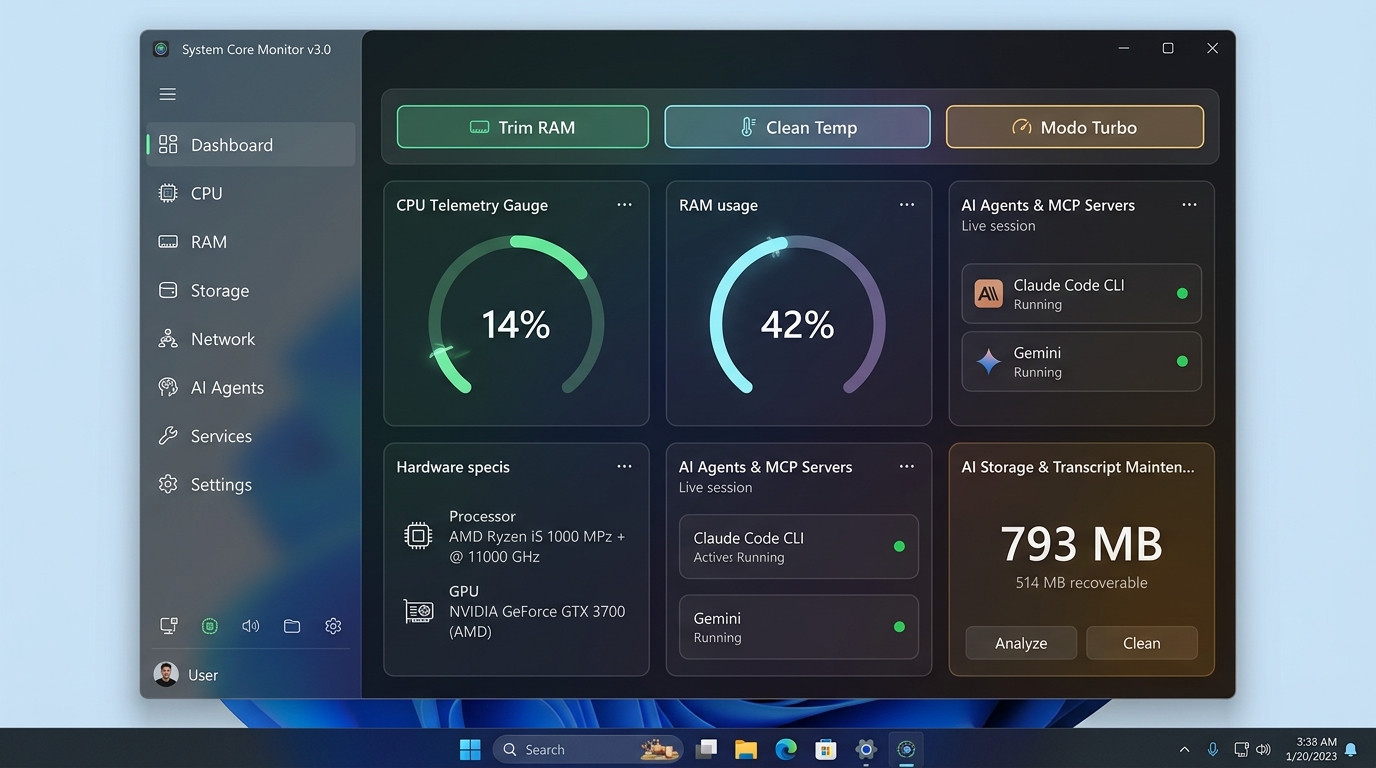Viewport: 1376px width, 768px height.
Task: Click the Clean Temp button
Action: 798,127
